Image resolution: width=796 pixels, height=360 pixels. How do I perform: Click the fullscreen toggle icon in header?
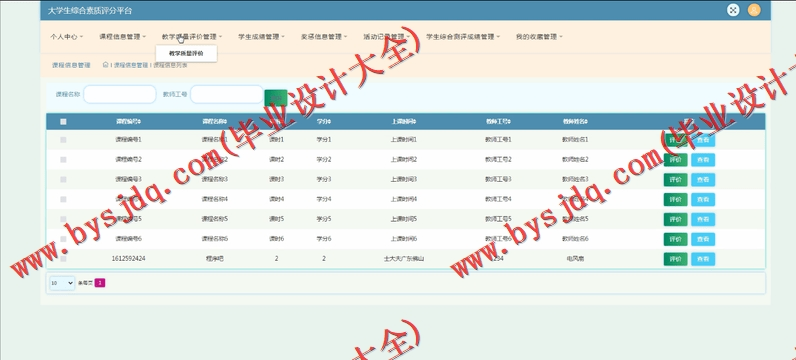pyautogui.click(x=733, y=10)
